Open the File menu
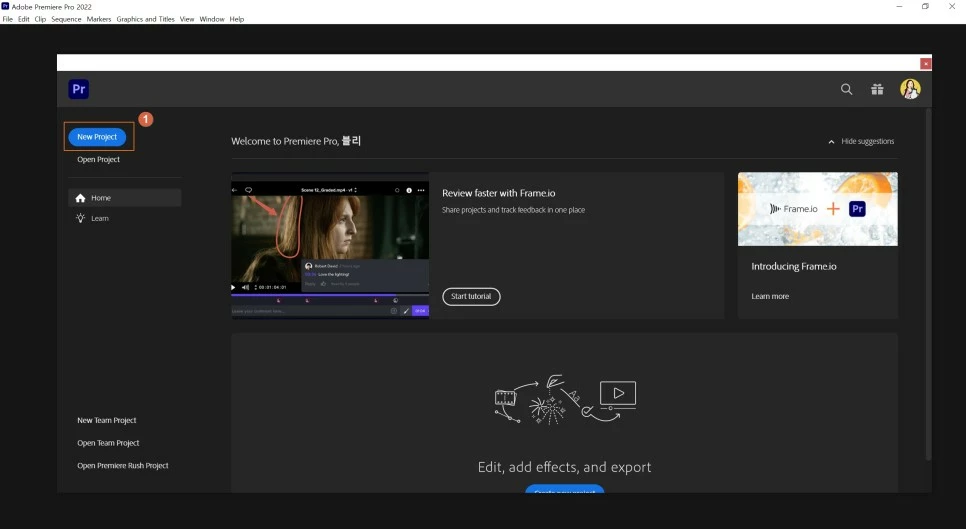Screen dimensions: 966x529 pyautogui.click(x=7, y=19)
